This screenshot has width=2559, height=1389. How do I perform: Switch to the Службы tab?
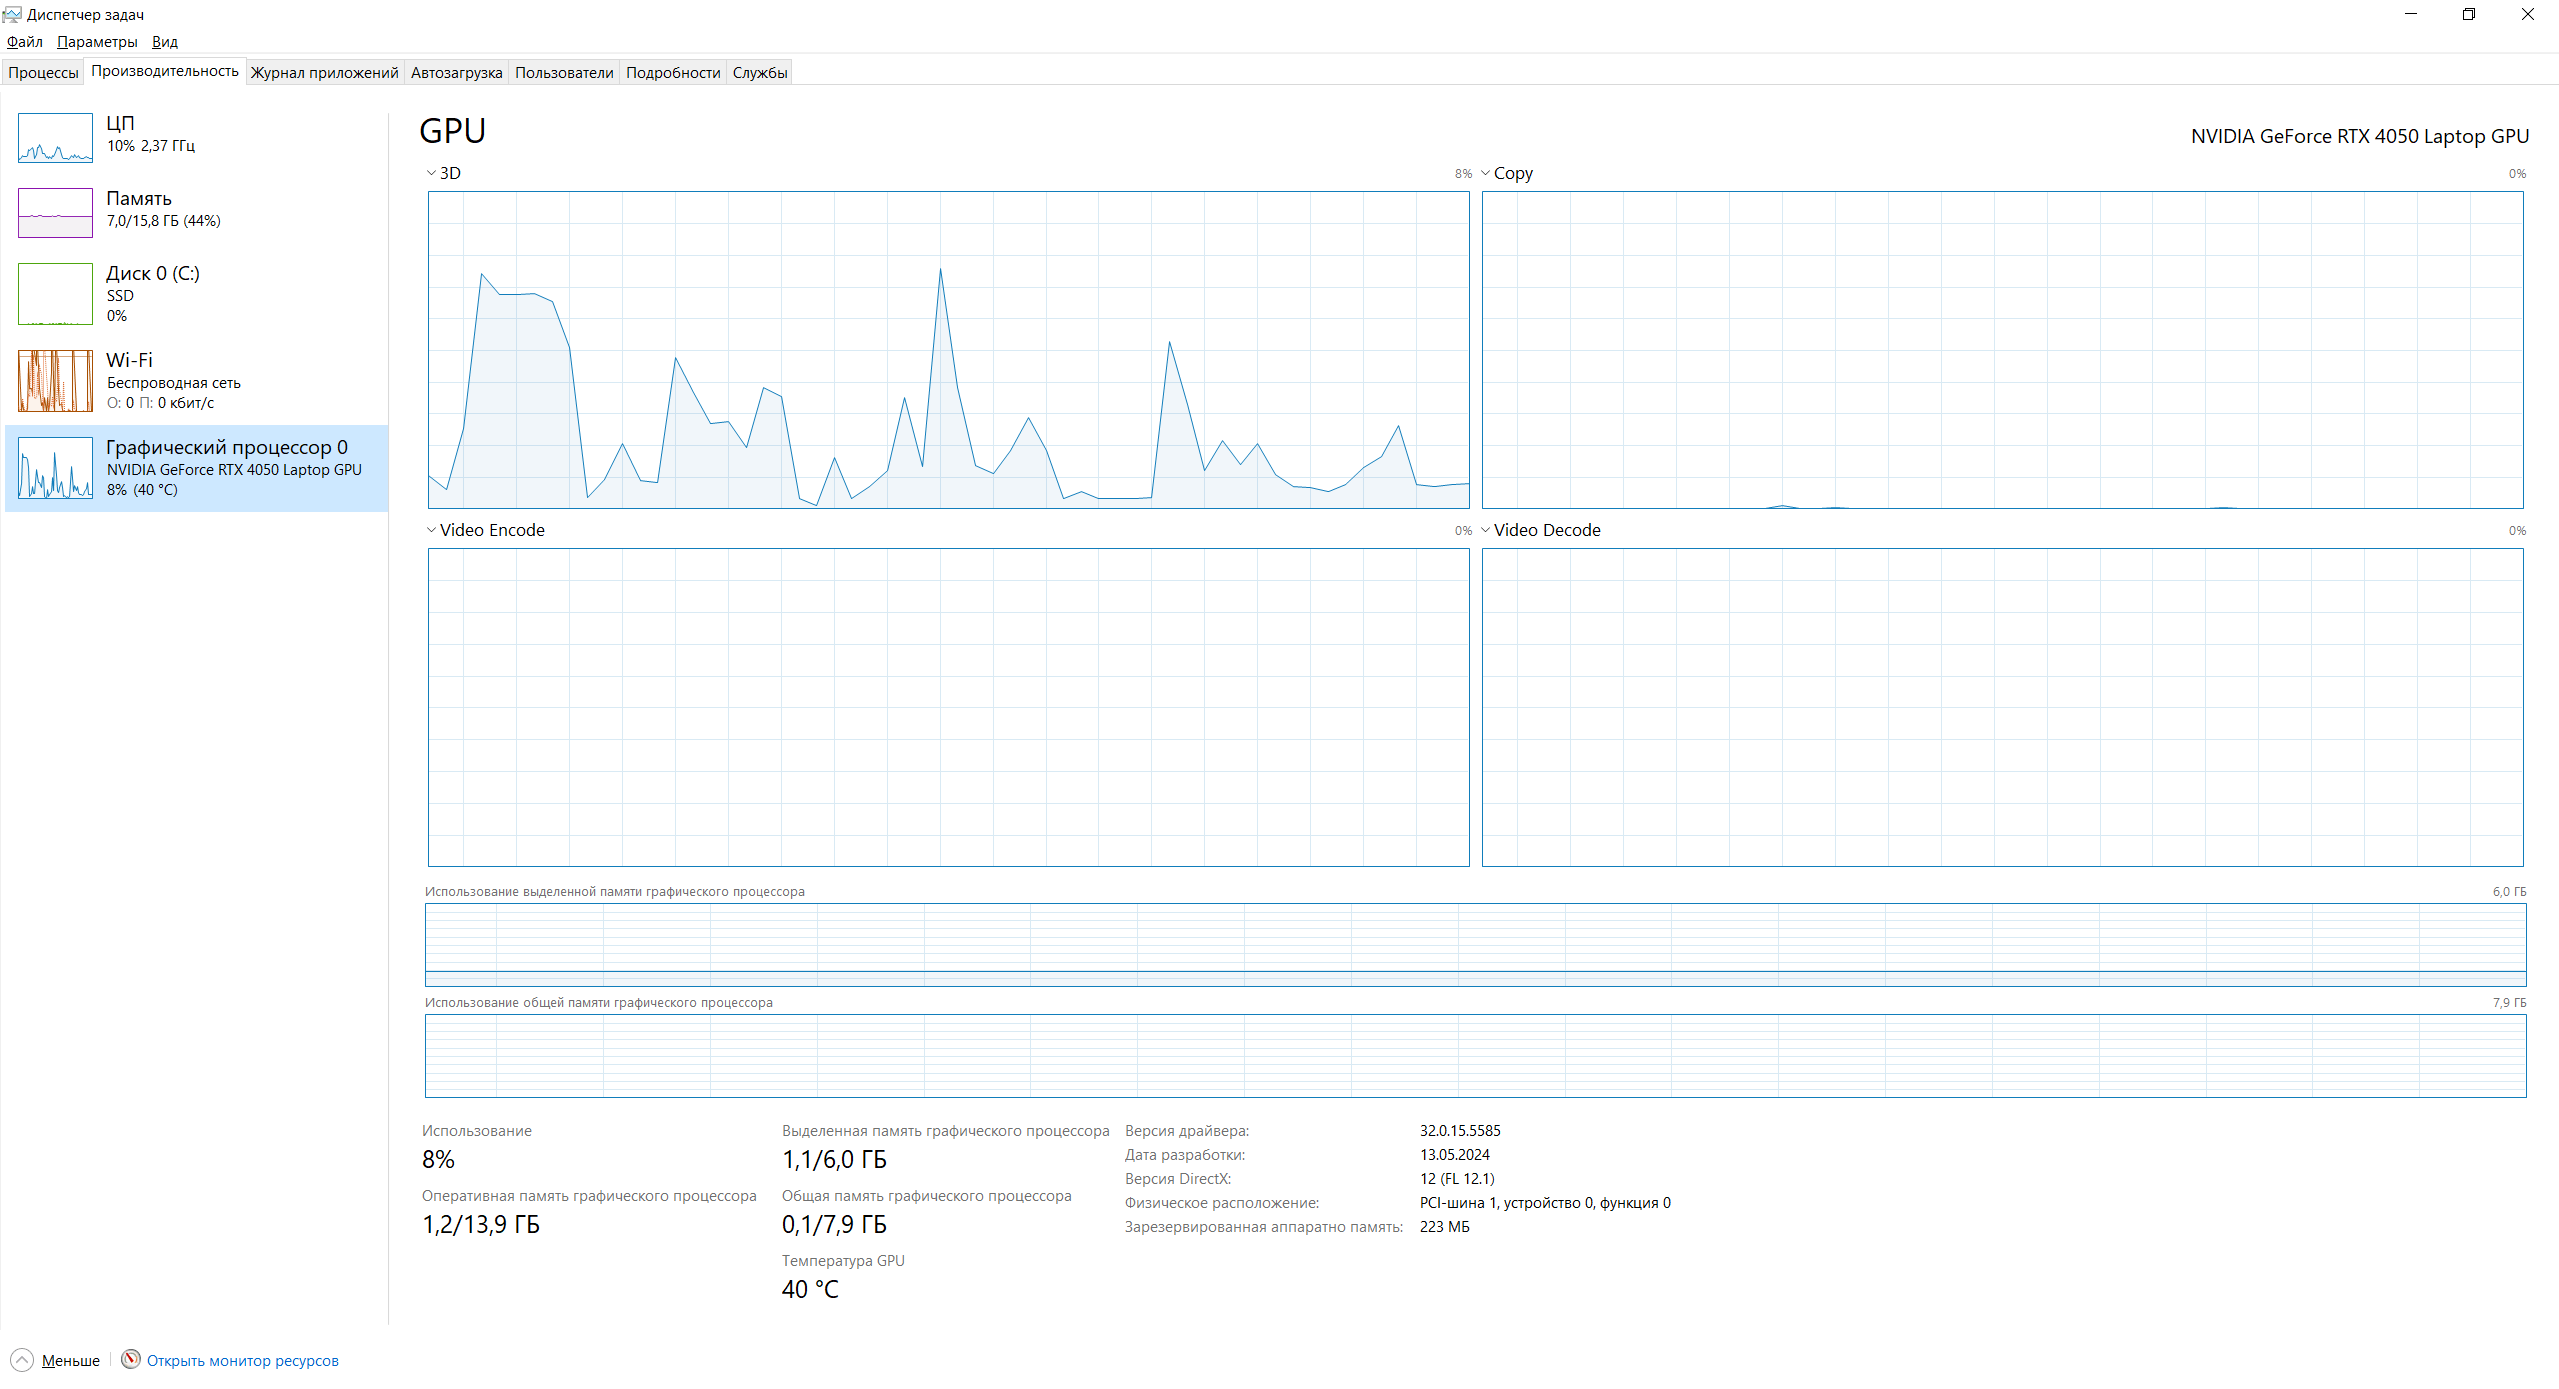coord(759,72)
